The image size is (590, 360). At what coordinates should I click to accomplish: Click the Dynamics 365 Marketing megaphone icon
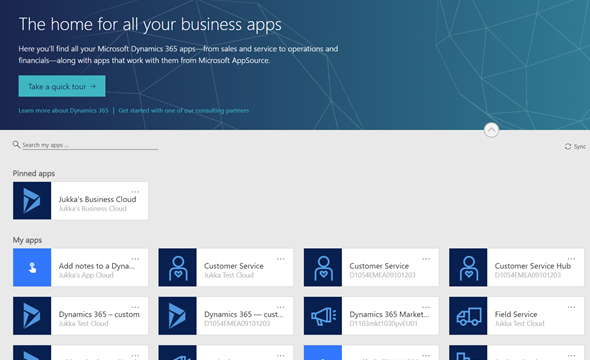[x=323, y=316]
